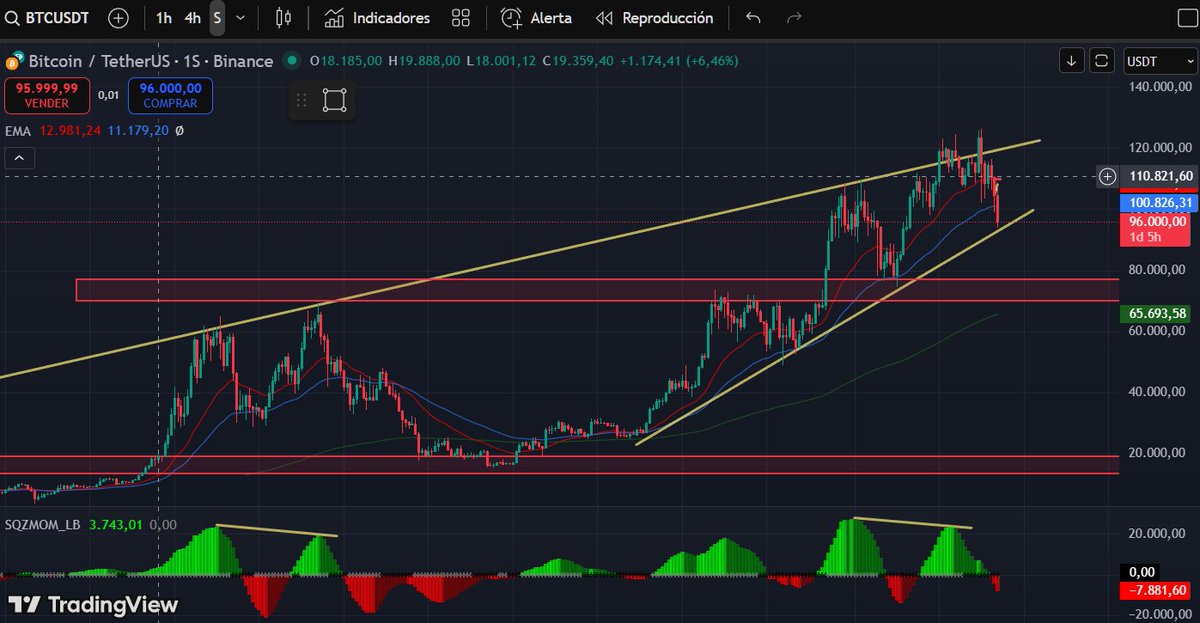
Task: Grab the floating drawing toolbar handle
Action: click(300, 100)
